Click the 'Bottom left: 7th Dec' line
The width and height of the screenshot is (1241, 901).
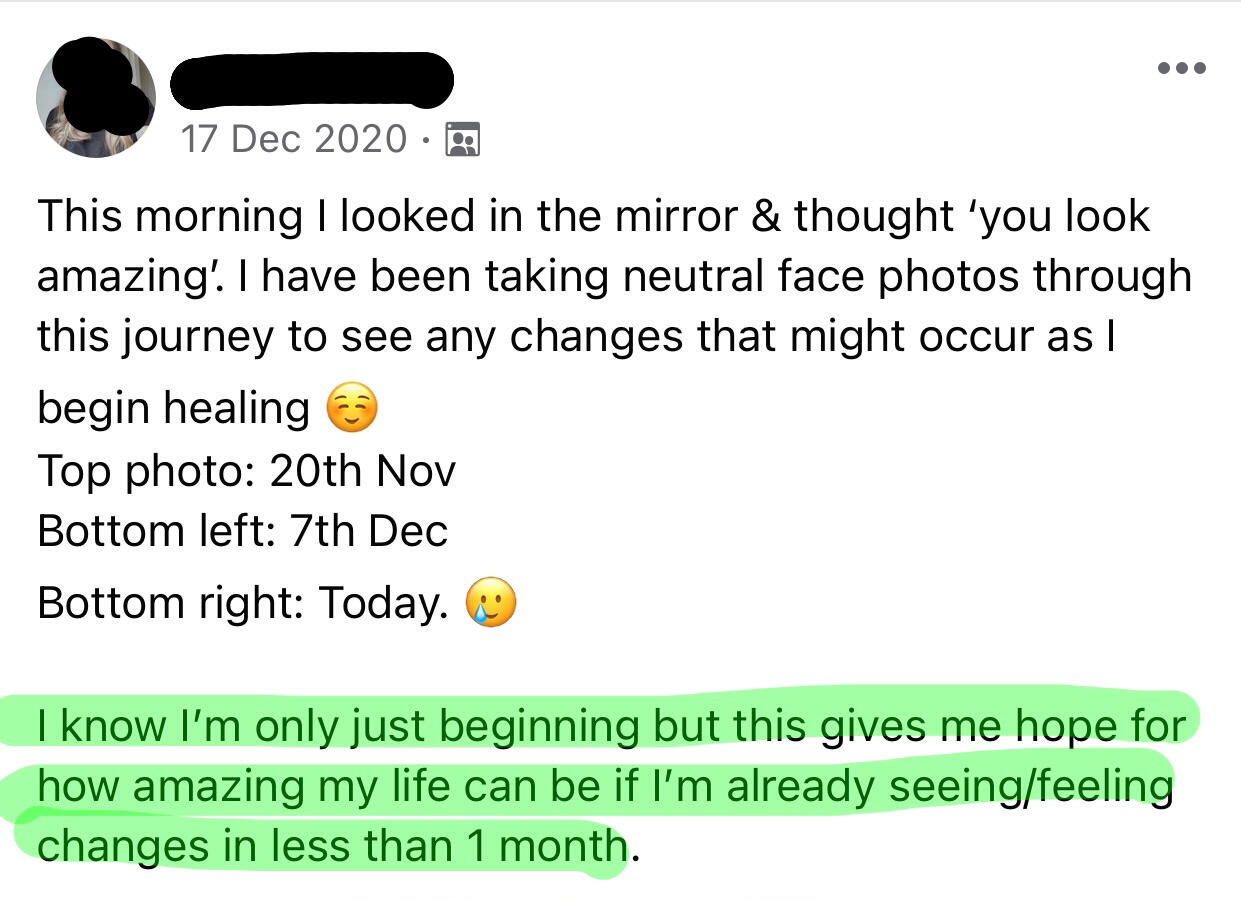[x=242, y=530]
